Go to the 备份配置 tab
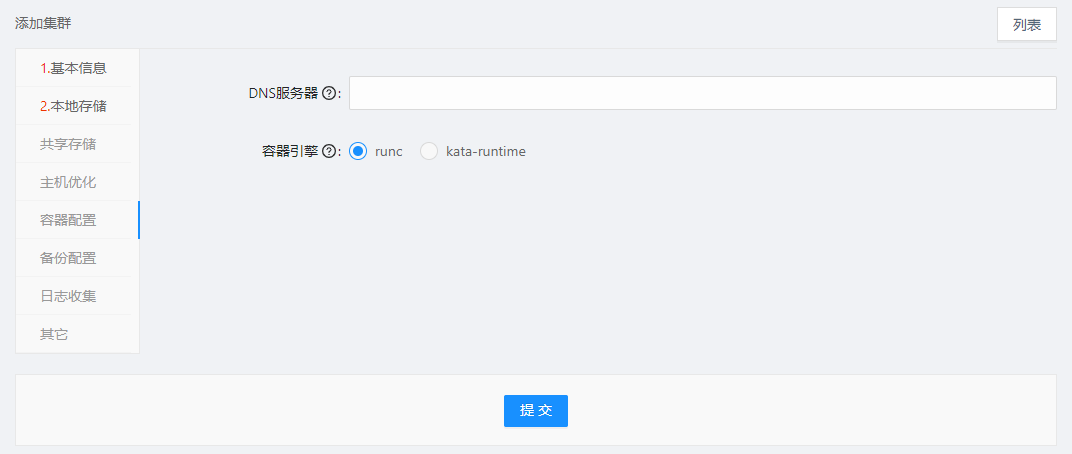1072x454 pixels. 77,258
